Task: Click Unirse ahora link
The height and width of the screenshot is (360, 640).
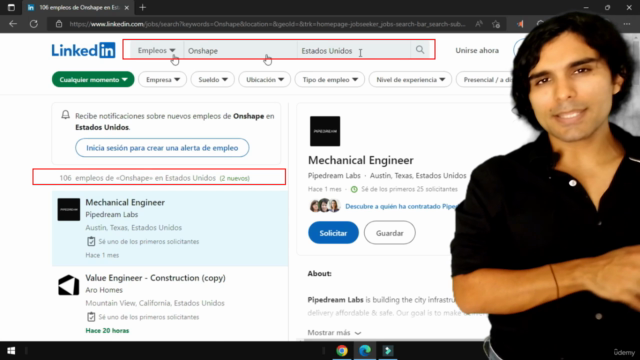Action: tap(477, 51)
